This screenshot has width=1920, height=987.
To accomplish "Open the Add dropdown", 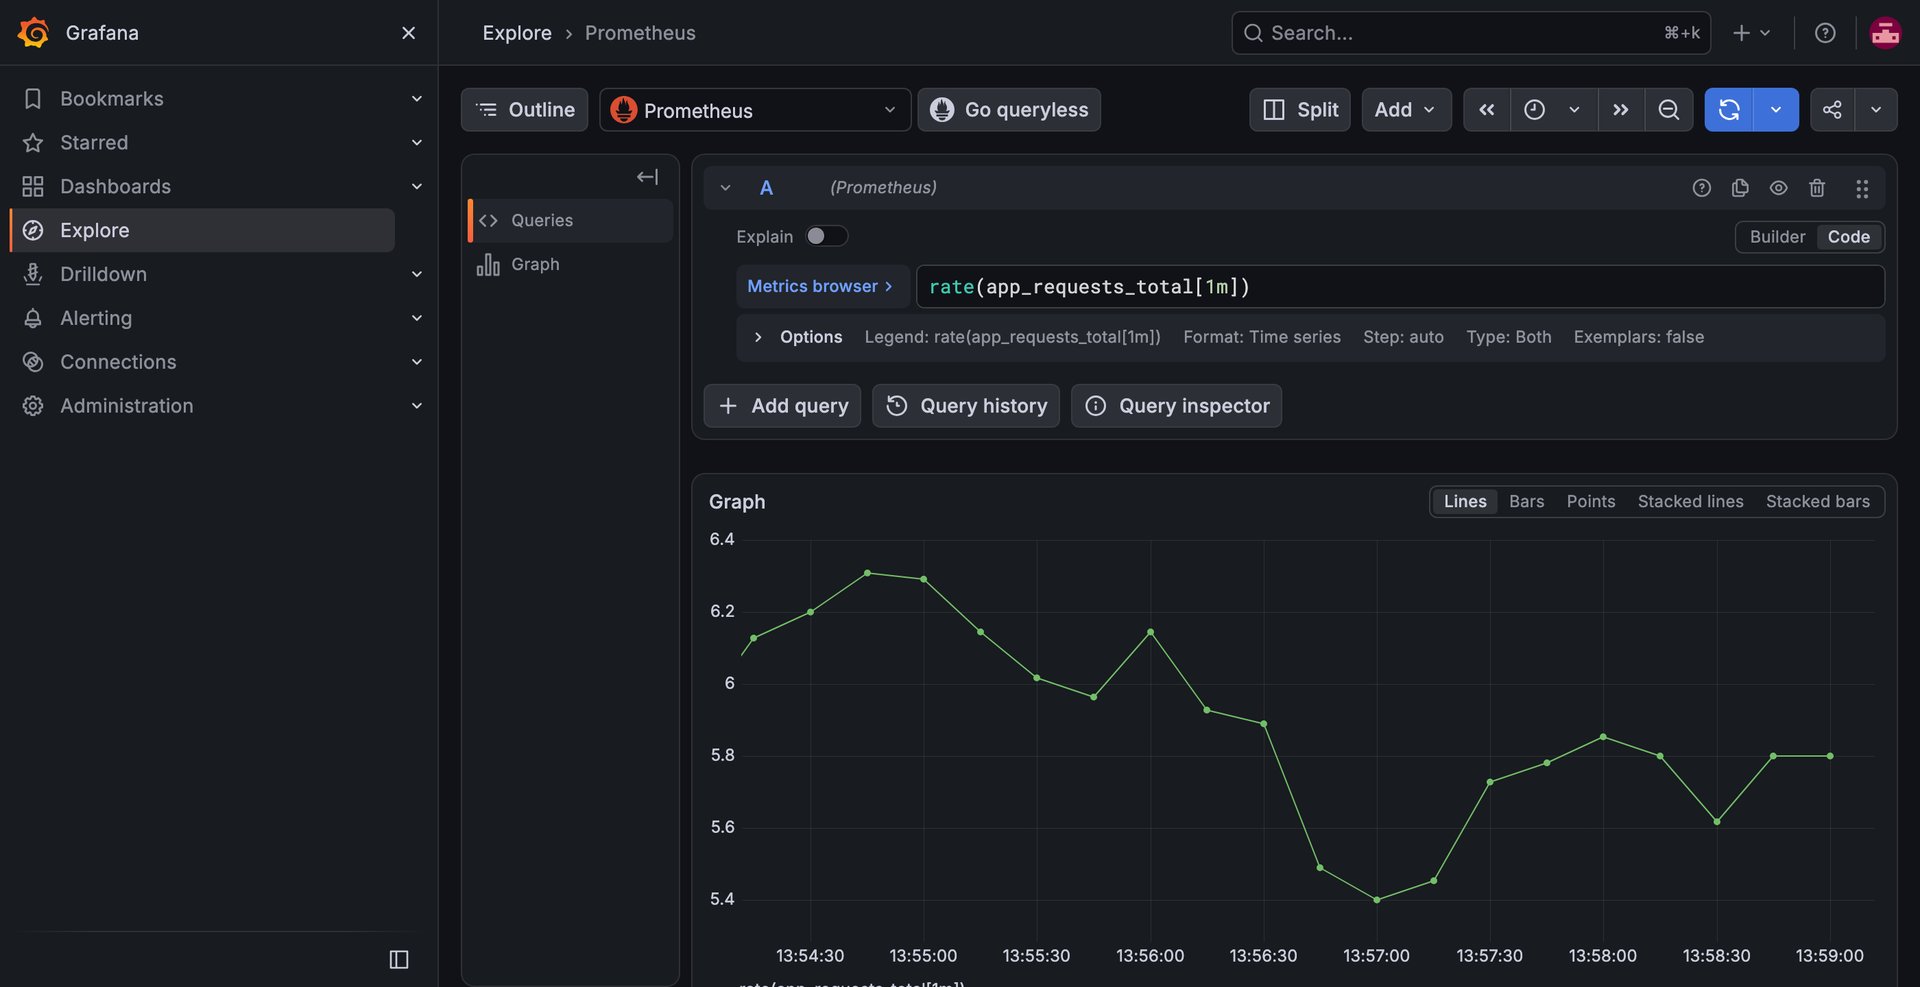I will 1406,110.
